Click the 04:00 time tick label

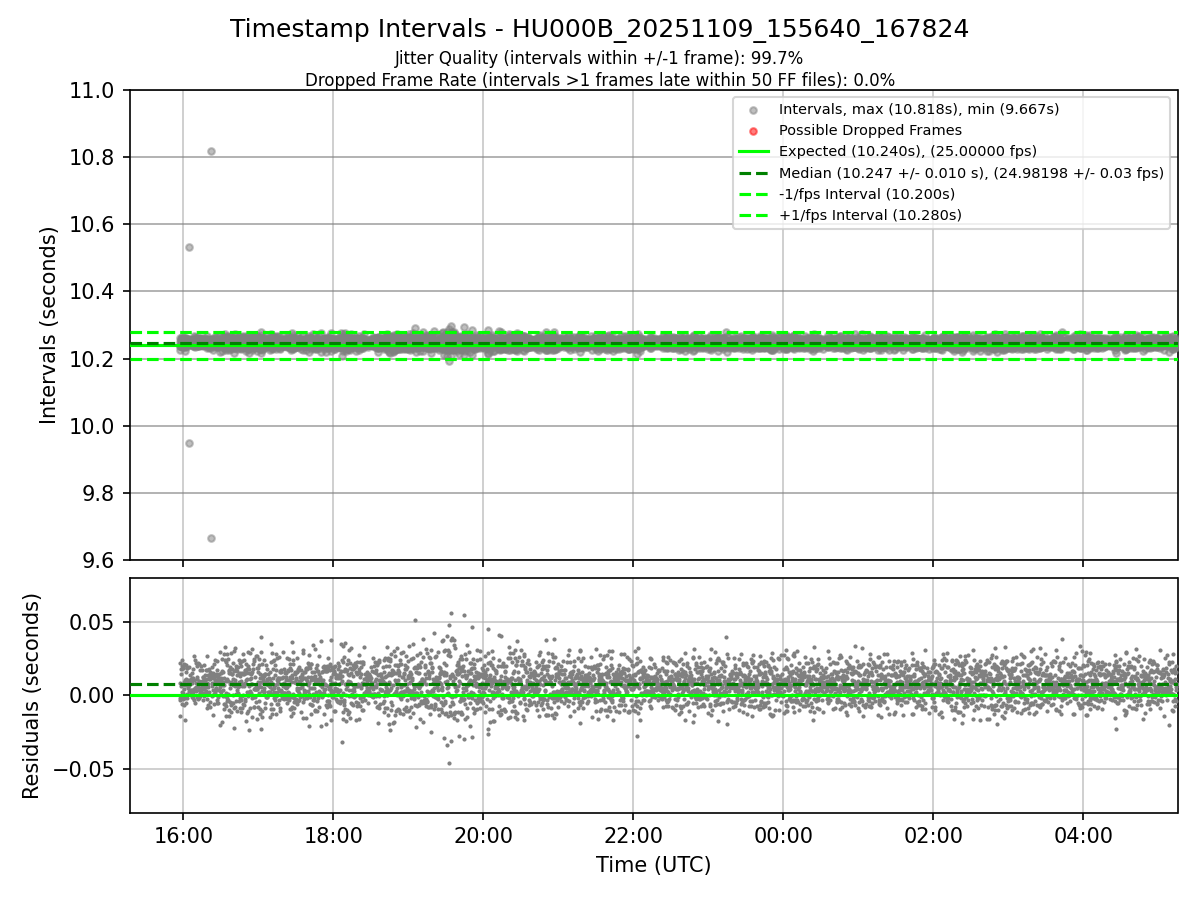point(1083,834)
